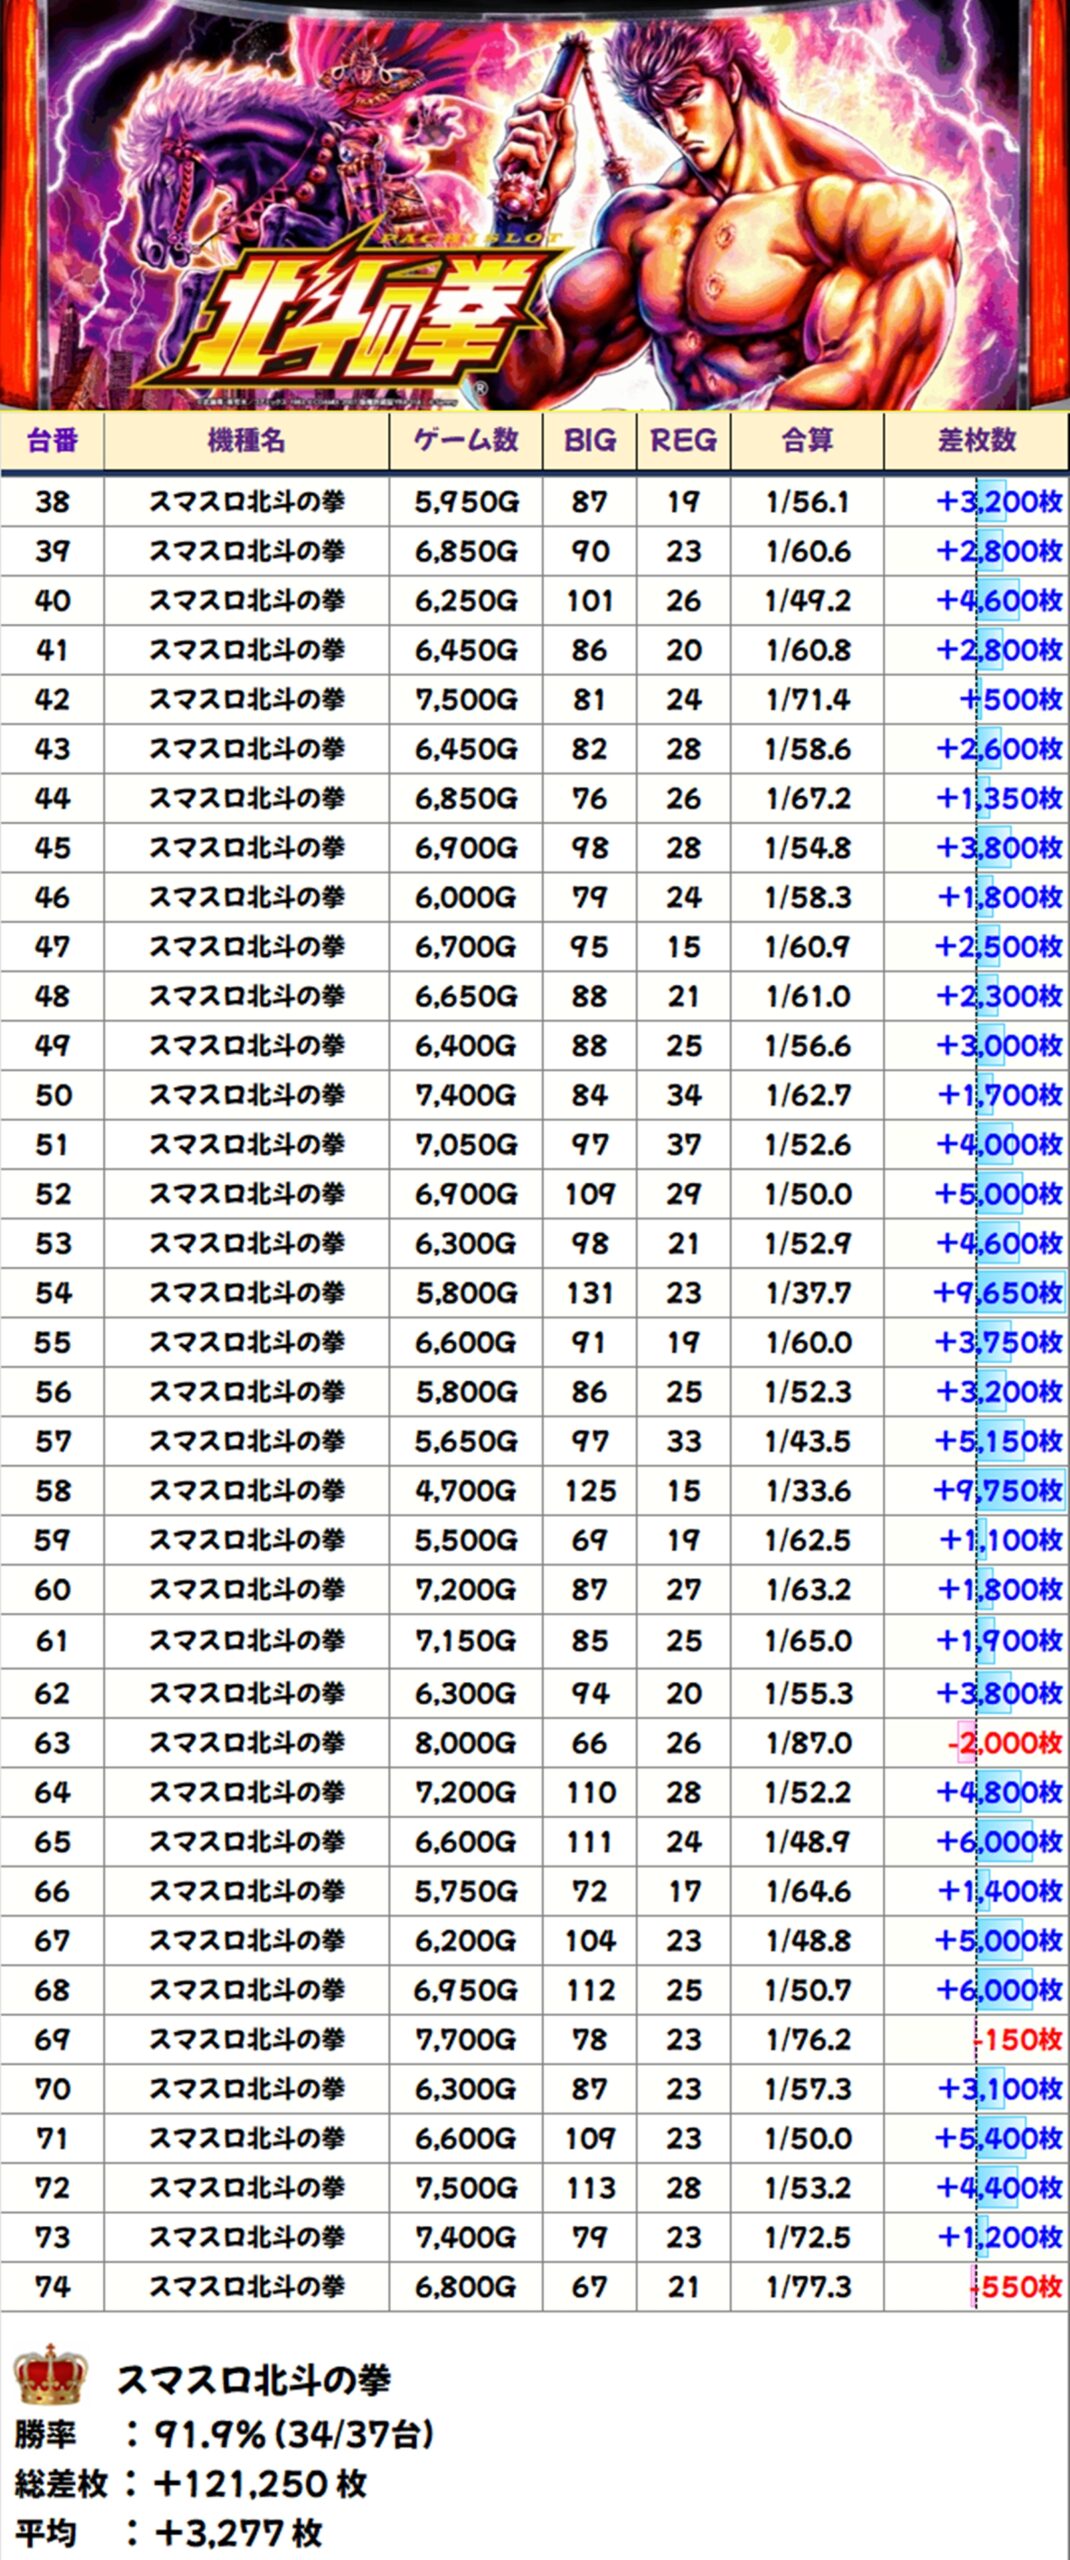Click the REG column header
1070x2560 pixels.
683,440
